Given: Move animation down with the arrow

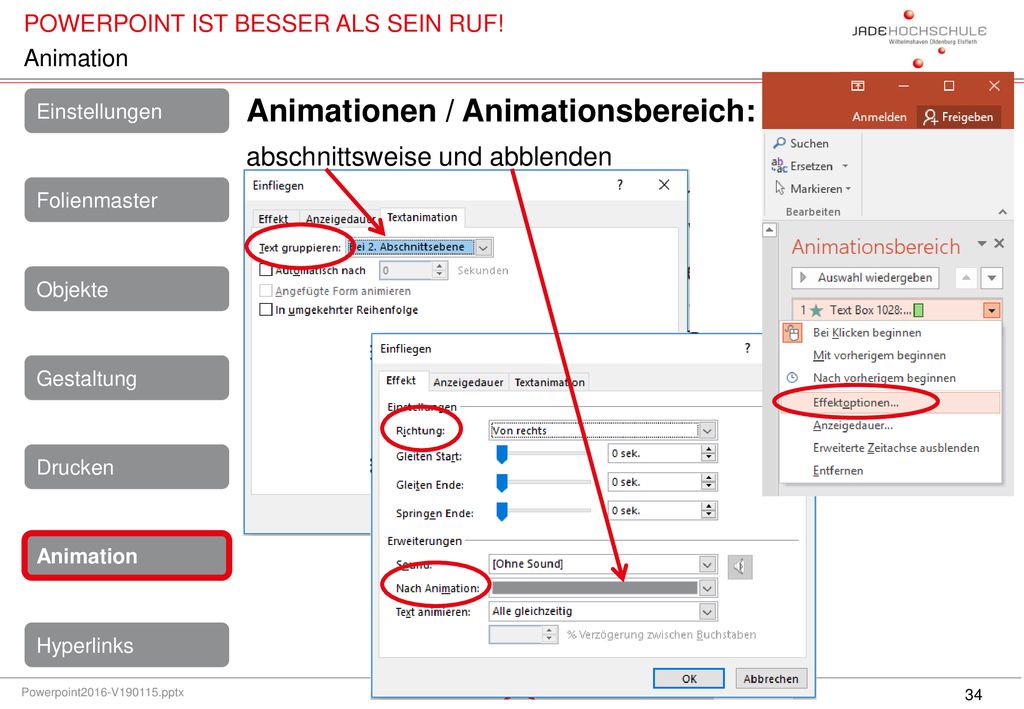Looking at the screenshot, I should (x=991, y=277).
